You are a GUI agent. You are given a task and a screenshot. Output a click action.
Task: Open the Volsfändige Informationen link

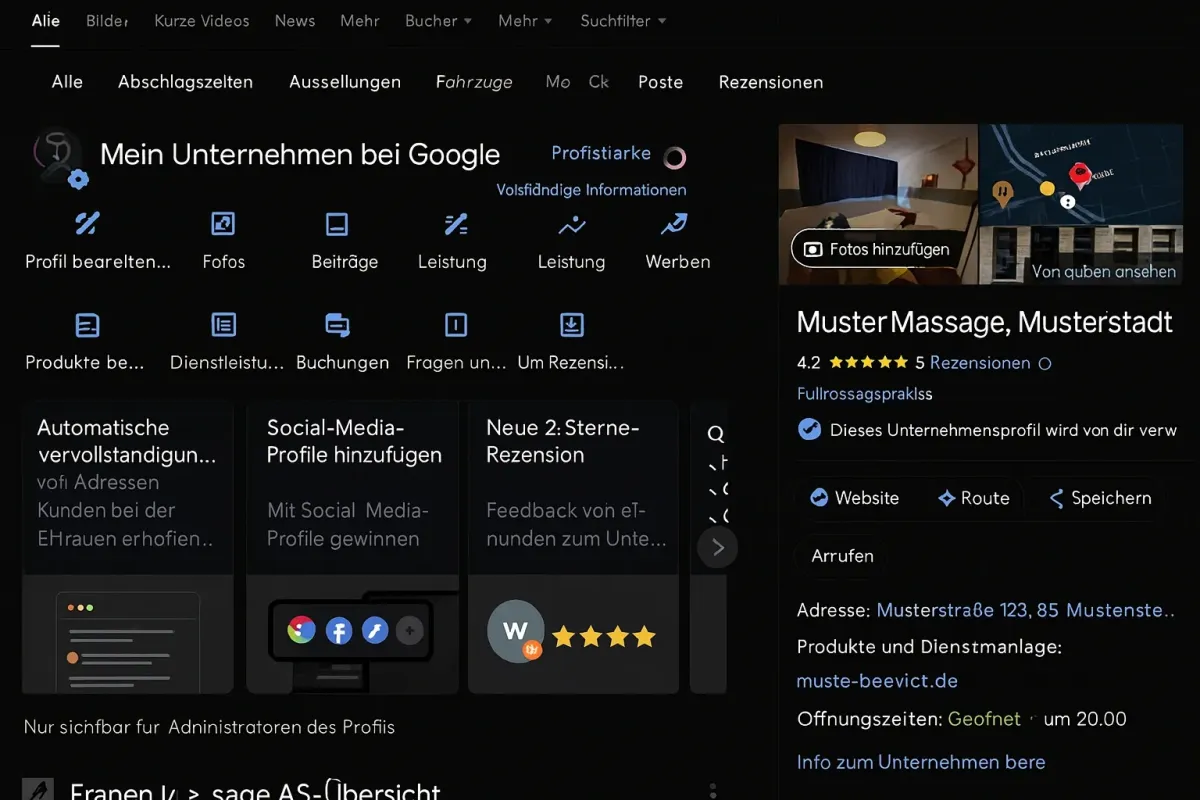(591, 190)
